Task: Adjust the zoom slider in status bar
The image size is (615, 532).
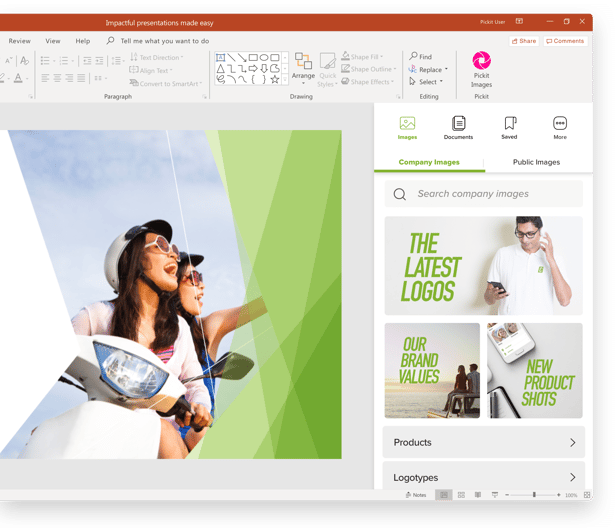Action: [x=533, y=495]
